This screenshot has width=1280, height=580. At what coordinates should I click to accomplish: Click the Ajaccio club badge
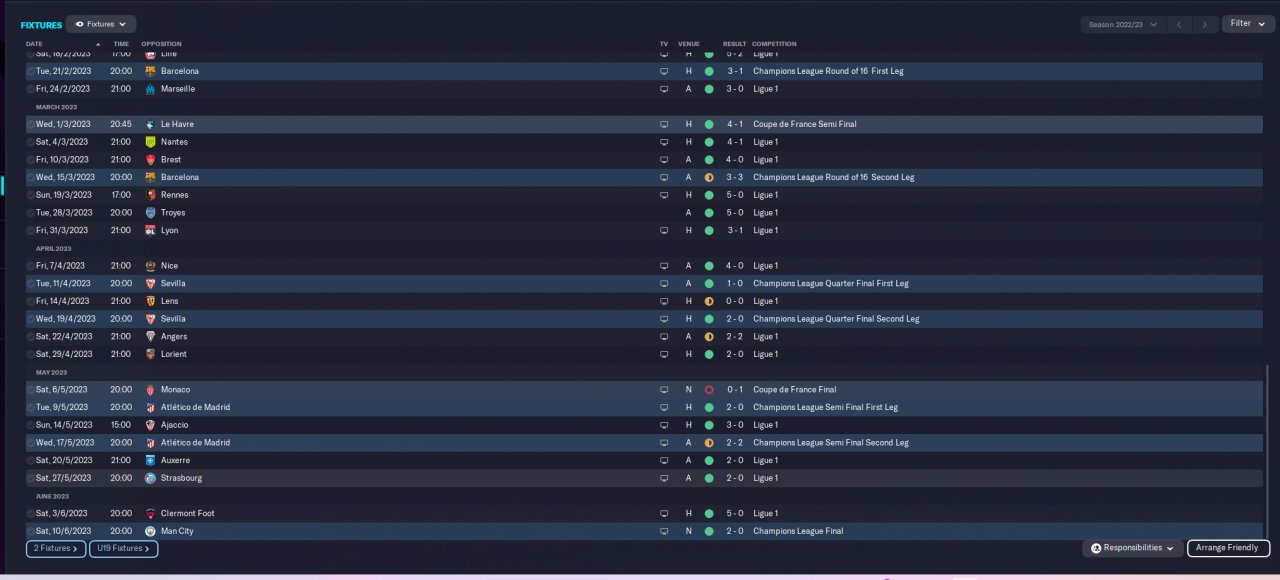151,425
